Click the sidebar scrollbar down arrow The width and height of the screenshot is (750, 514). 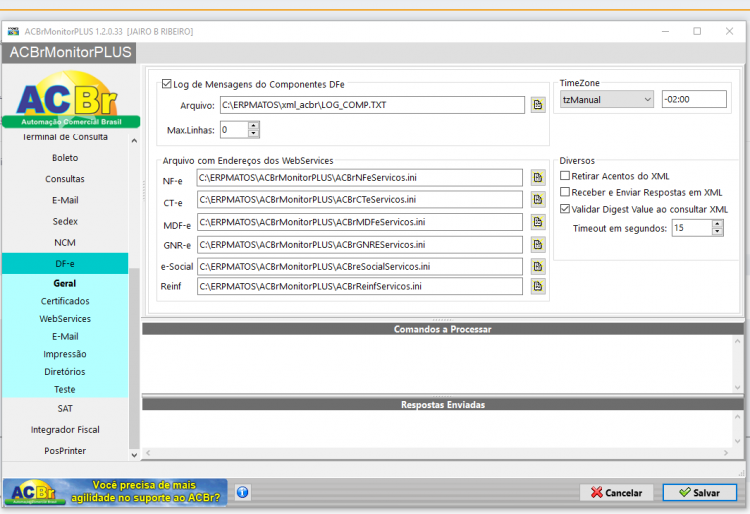tap(134, 455)
